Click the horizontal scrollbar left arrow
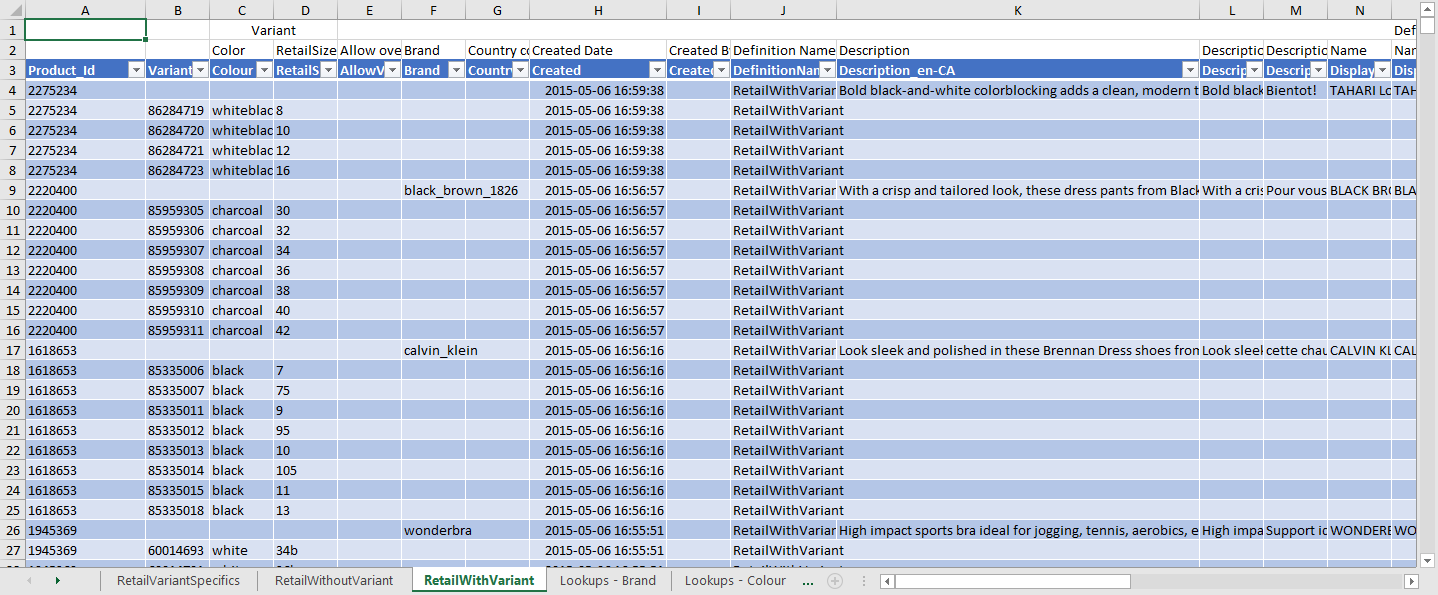Viewport: 1438px width, 595px height. coord(887,581)
